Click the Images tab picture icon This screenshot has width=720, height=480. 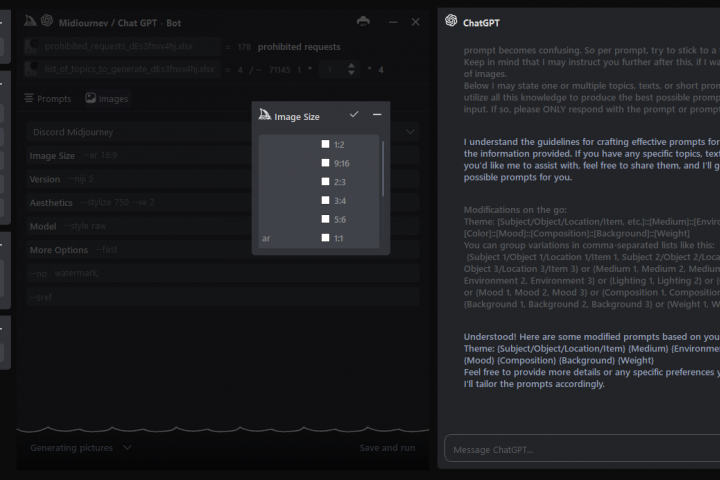pos(91,99)
